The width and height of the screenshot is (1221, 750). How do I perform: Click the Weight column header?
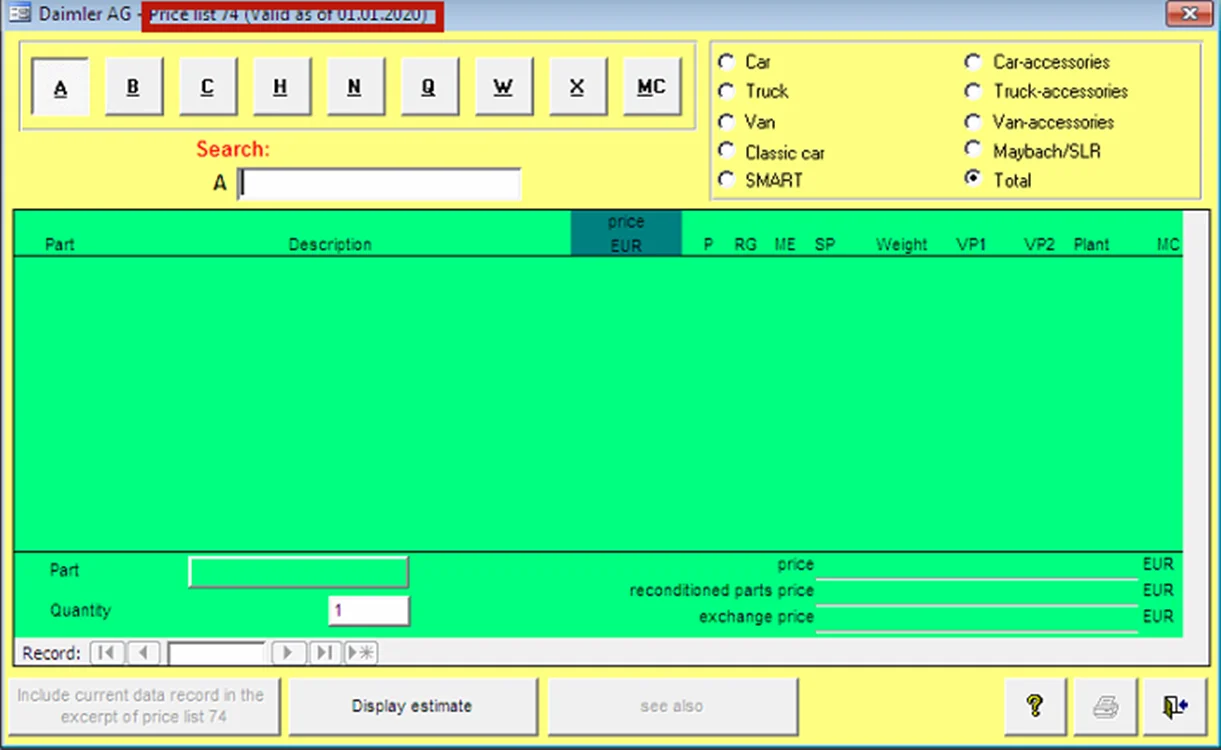902,244
